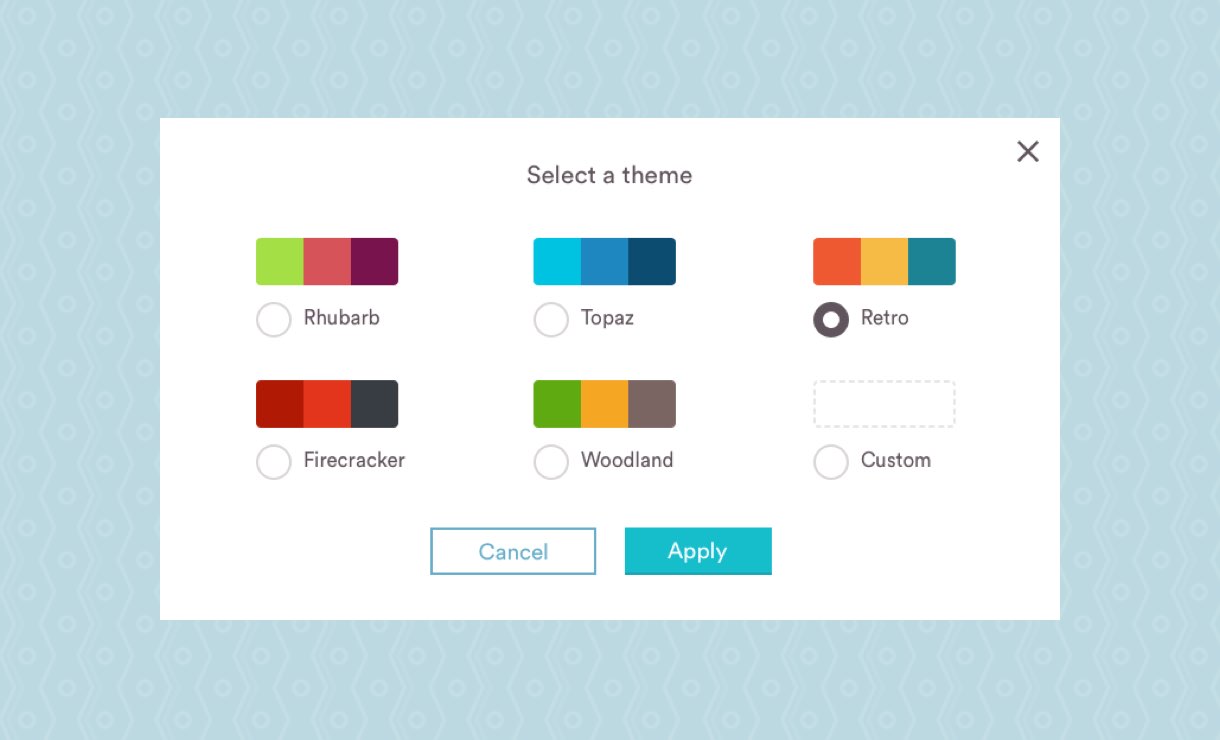Pick the Custom theme radio button
This screenshot has width=1220, height=740.
tap(831, 462)
